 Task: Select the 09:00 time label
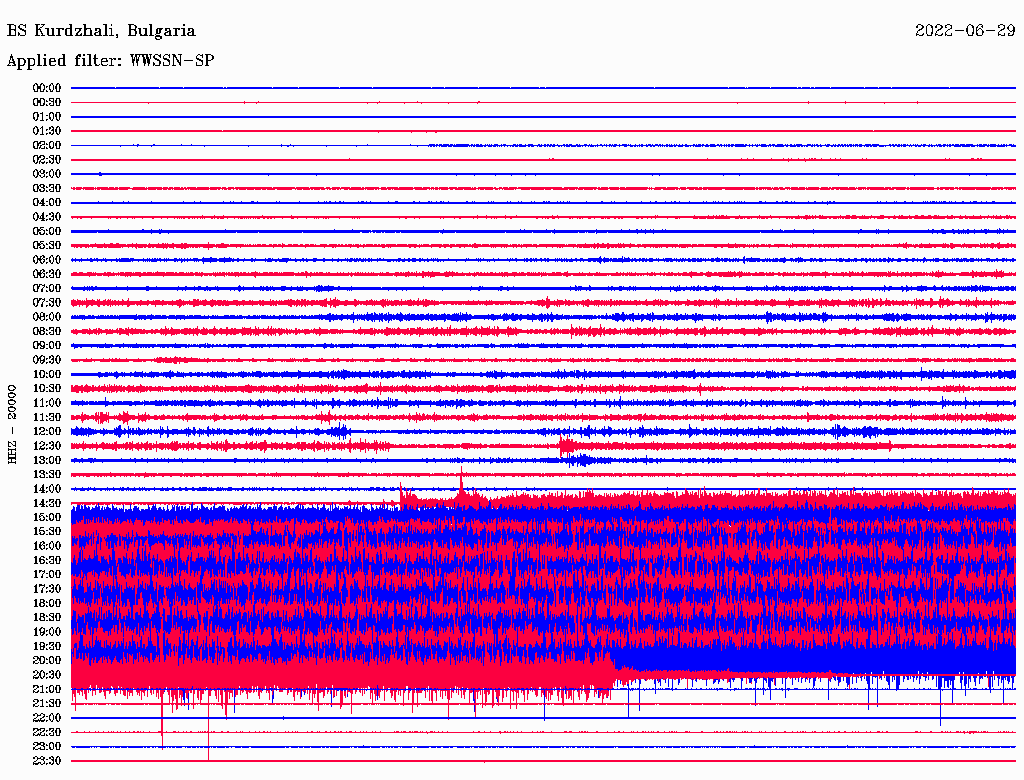click(47, 346)
